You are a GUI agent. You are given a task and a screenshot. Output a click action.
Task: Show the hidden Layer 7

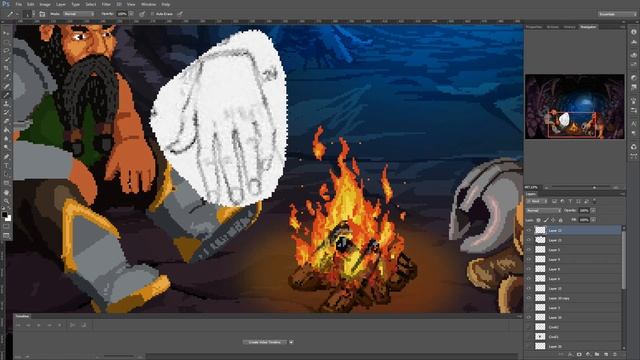529,308
